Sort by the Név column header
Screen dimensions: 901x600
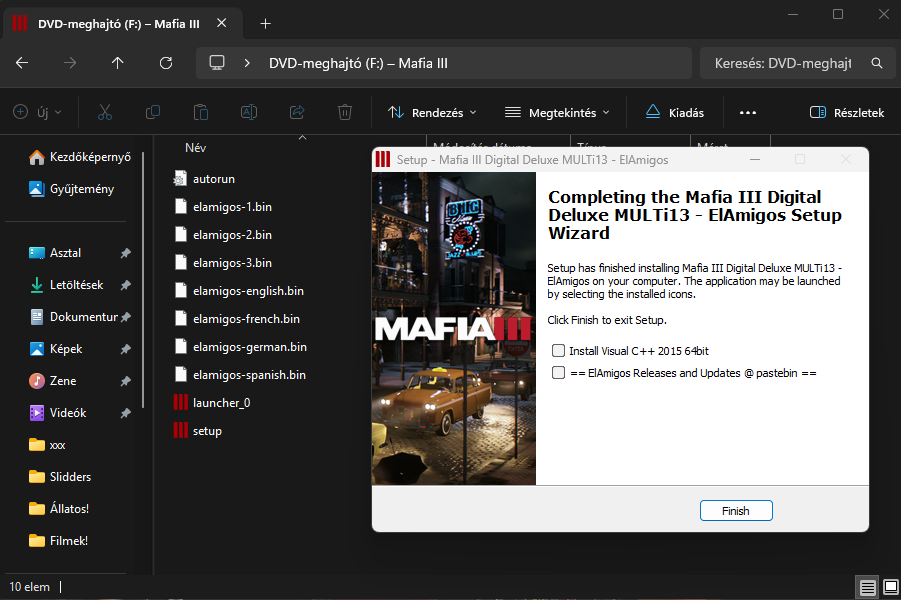pyautogui.click(x=195, y=148)
